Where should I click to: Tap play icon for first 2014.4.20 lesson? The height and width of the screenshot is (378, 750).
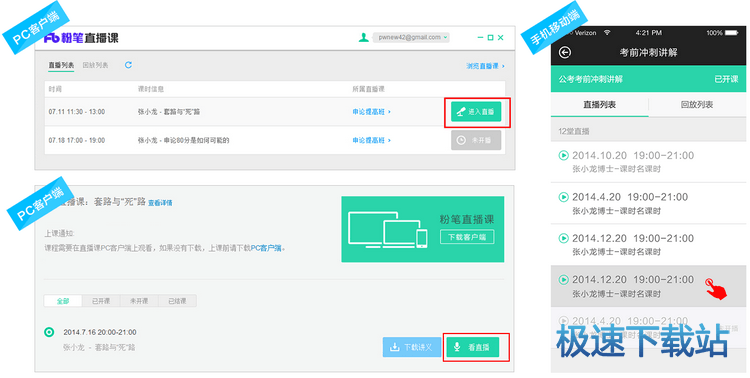coord(563,197)
